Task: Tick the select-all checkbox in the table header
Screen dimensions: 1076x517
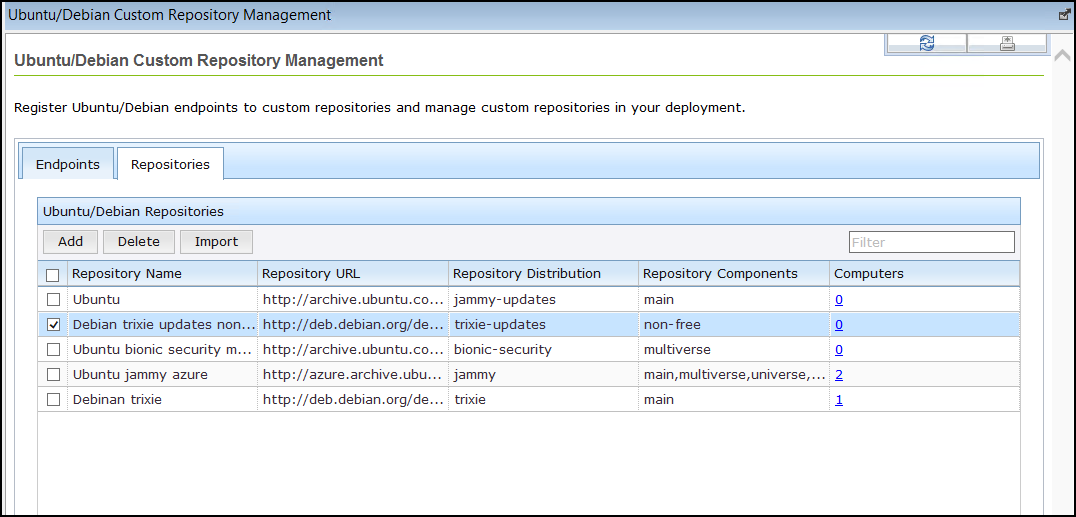Action: click(52, 275)
